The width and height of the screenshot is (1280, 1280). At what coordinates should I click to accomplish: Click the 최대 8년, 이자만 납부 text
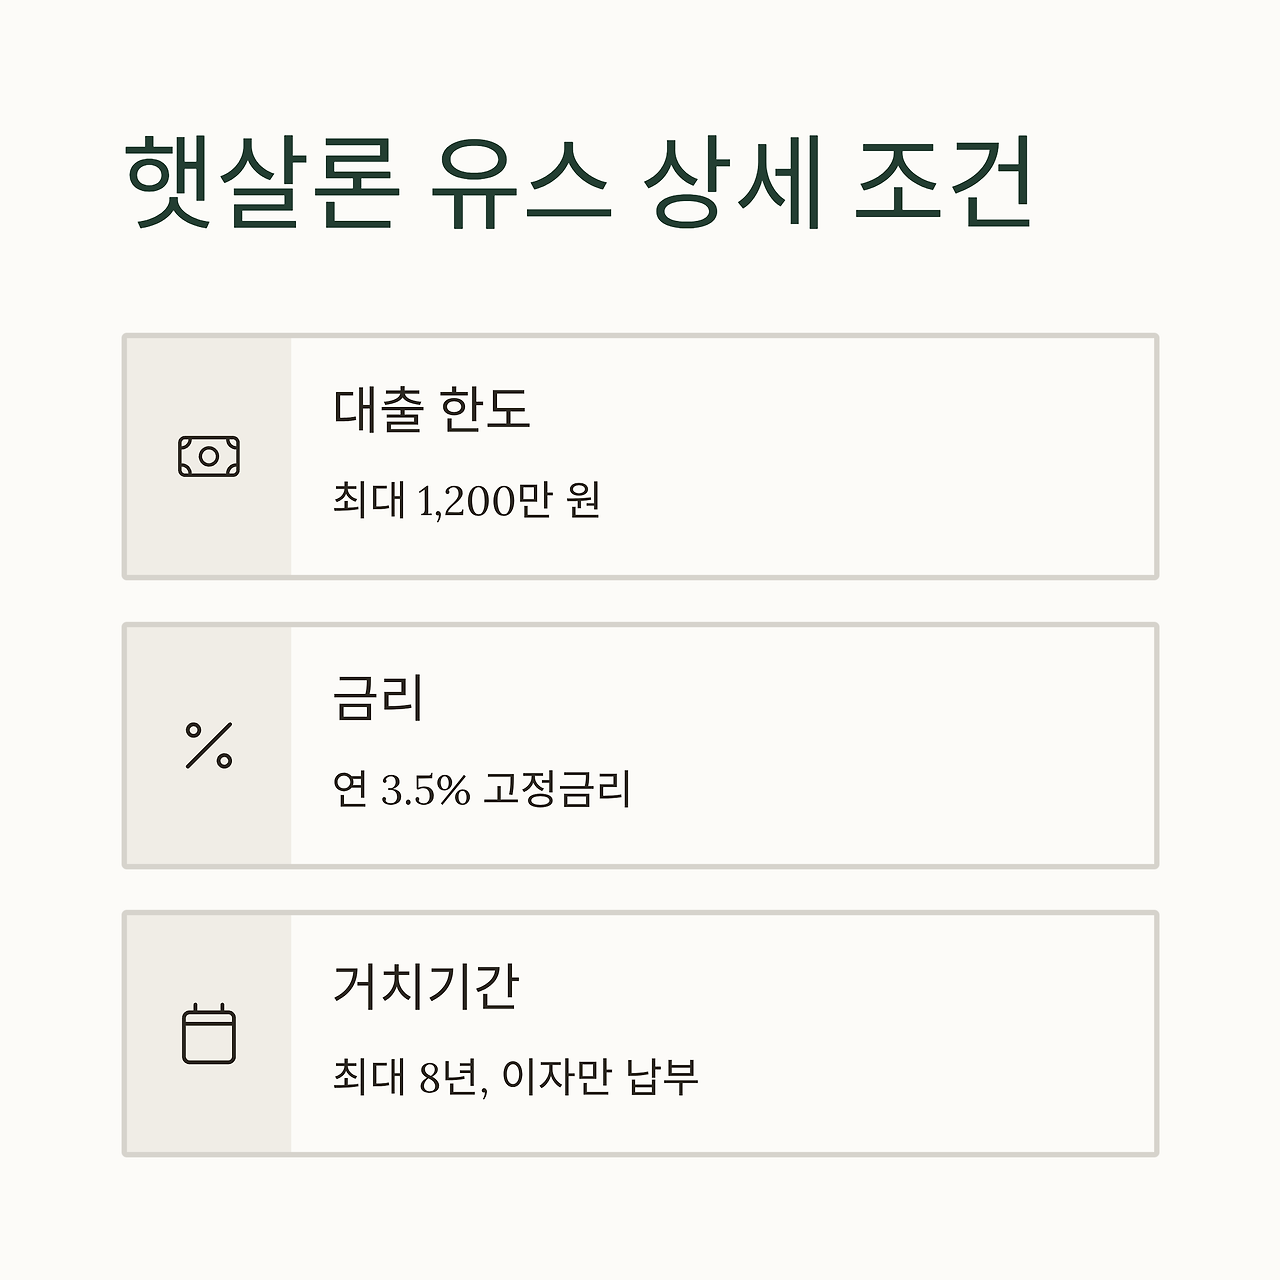coord(515,1077)
